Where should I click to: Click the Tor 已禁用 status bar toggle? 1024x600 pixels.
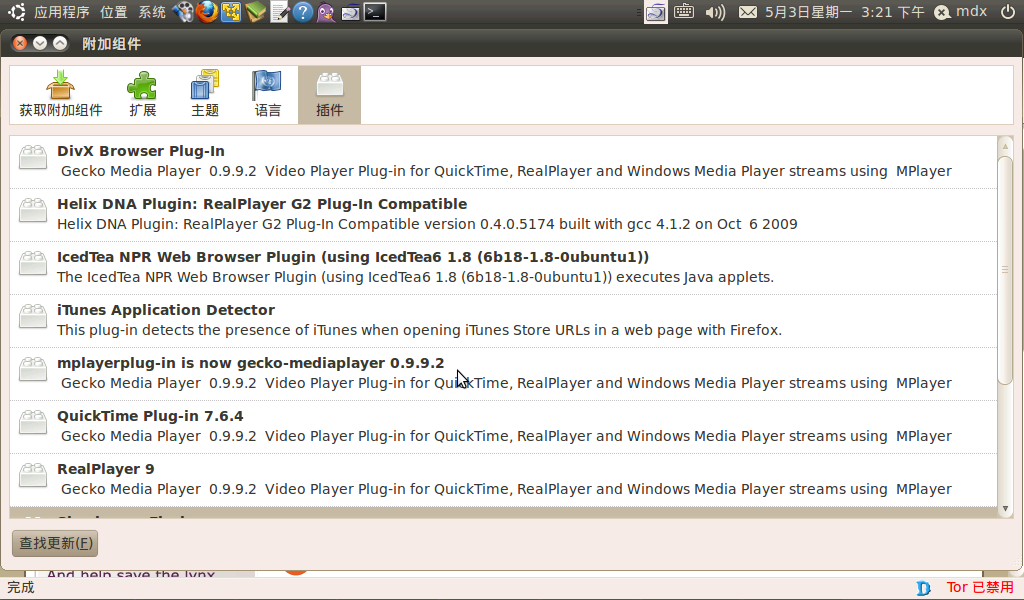point(980,587)
